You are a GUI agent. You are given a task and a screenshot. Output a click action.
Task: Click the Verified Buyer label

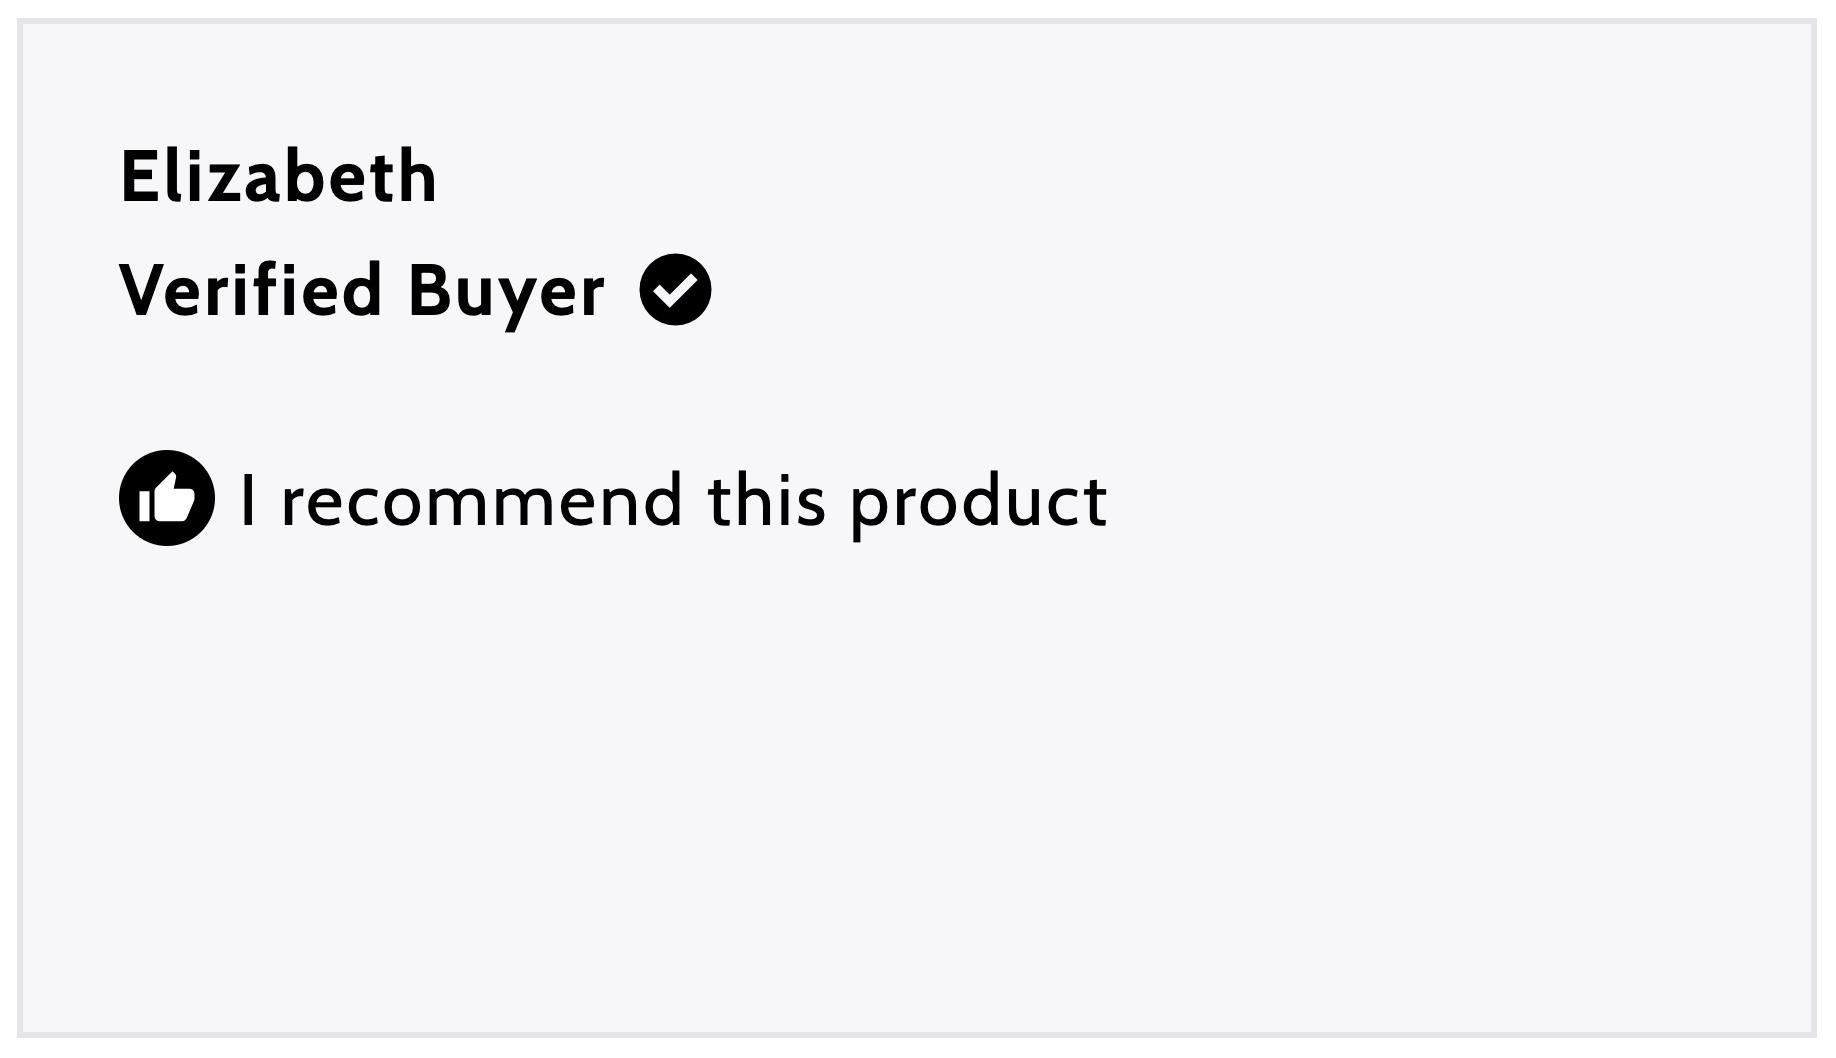[362, 291]
